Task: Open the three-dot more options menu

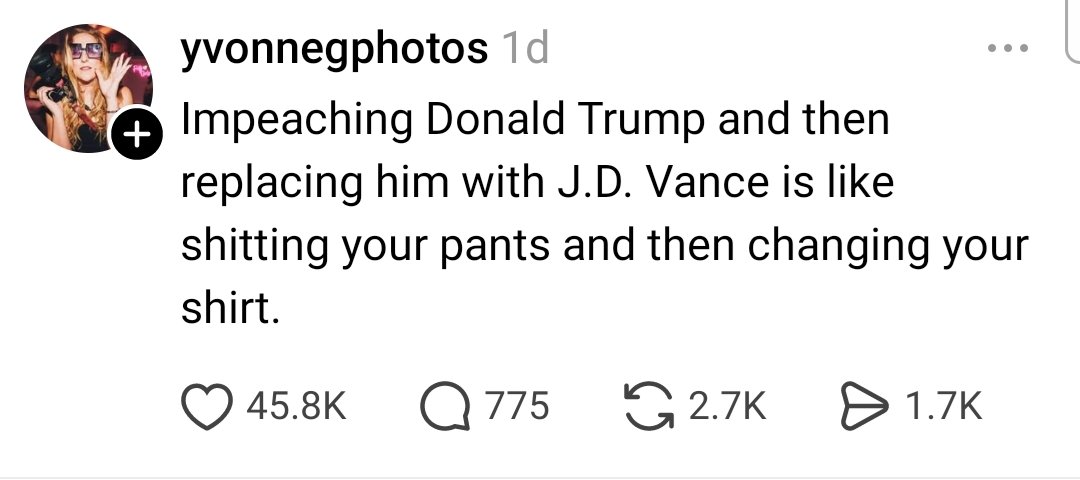Action: [x=1005, y=48]
